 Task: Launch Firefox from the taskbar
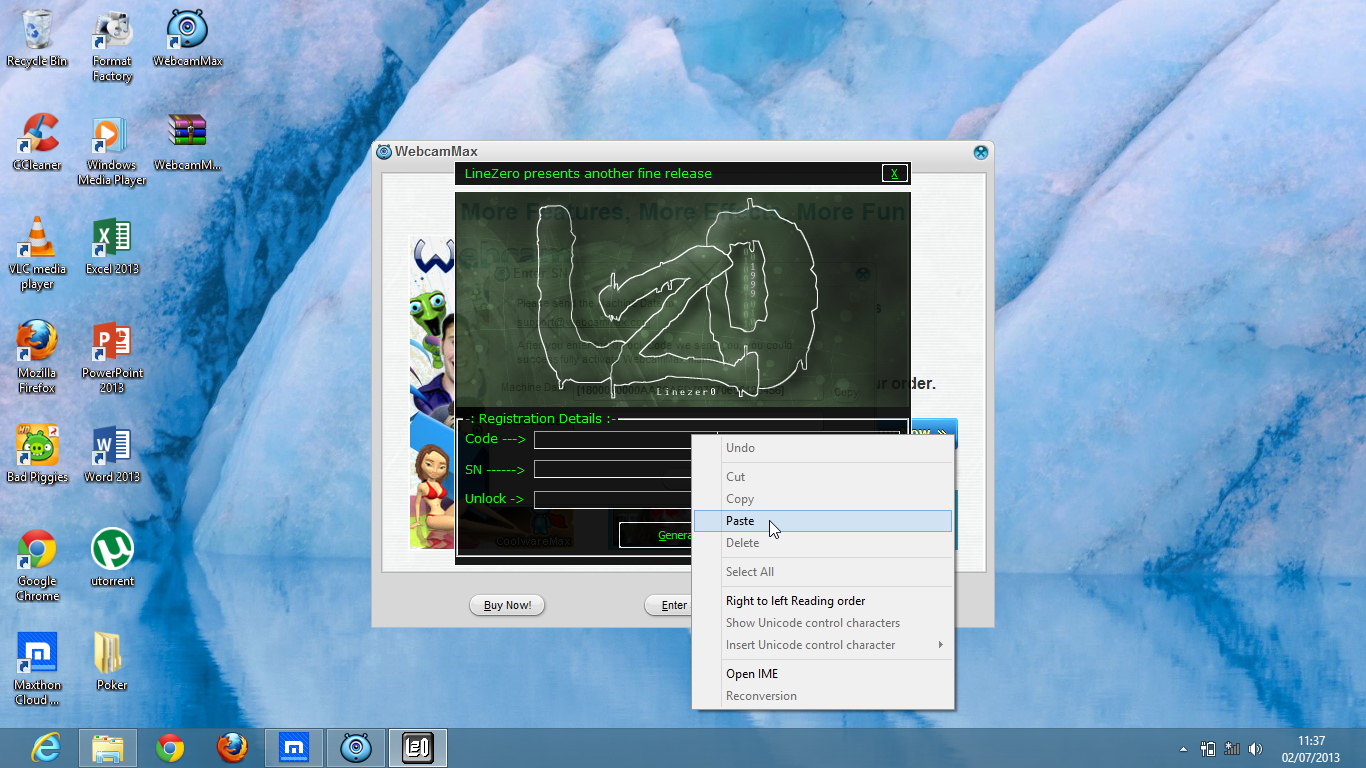tap(232, 748)
